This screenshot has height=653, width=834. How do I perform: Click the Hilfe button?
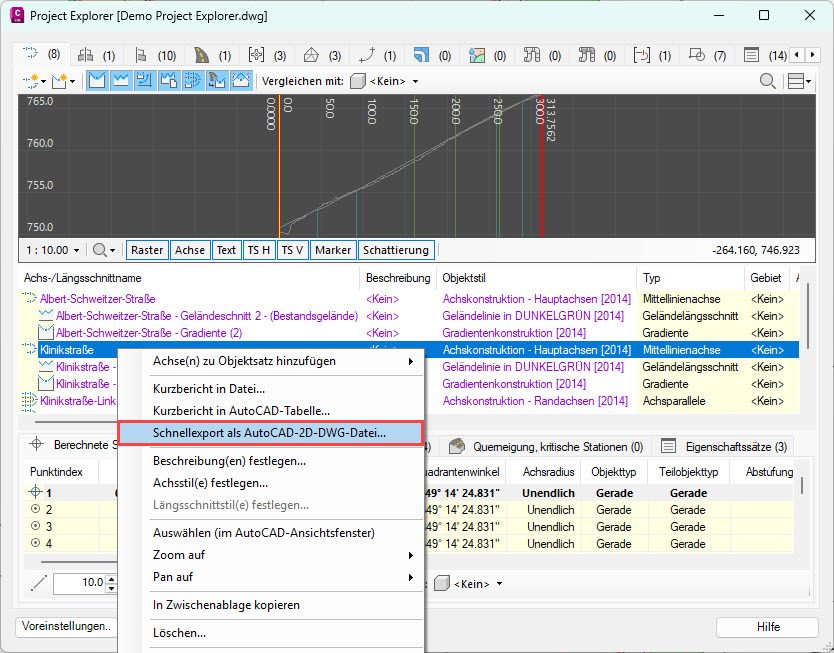coord(767,627)
